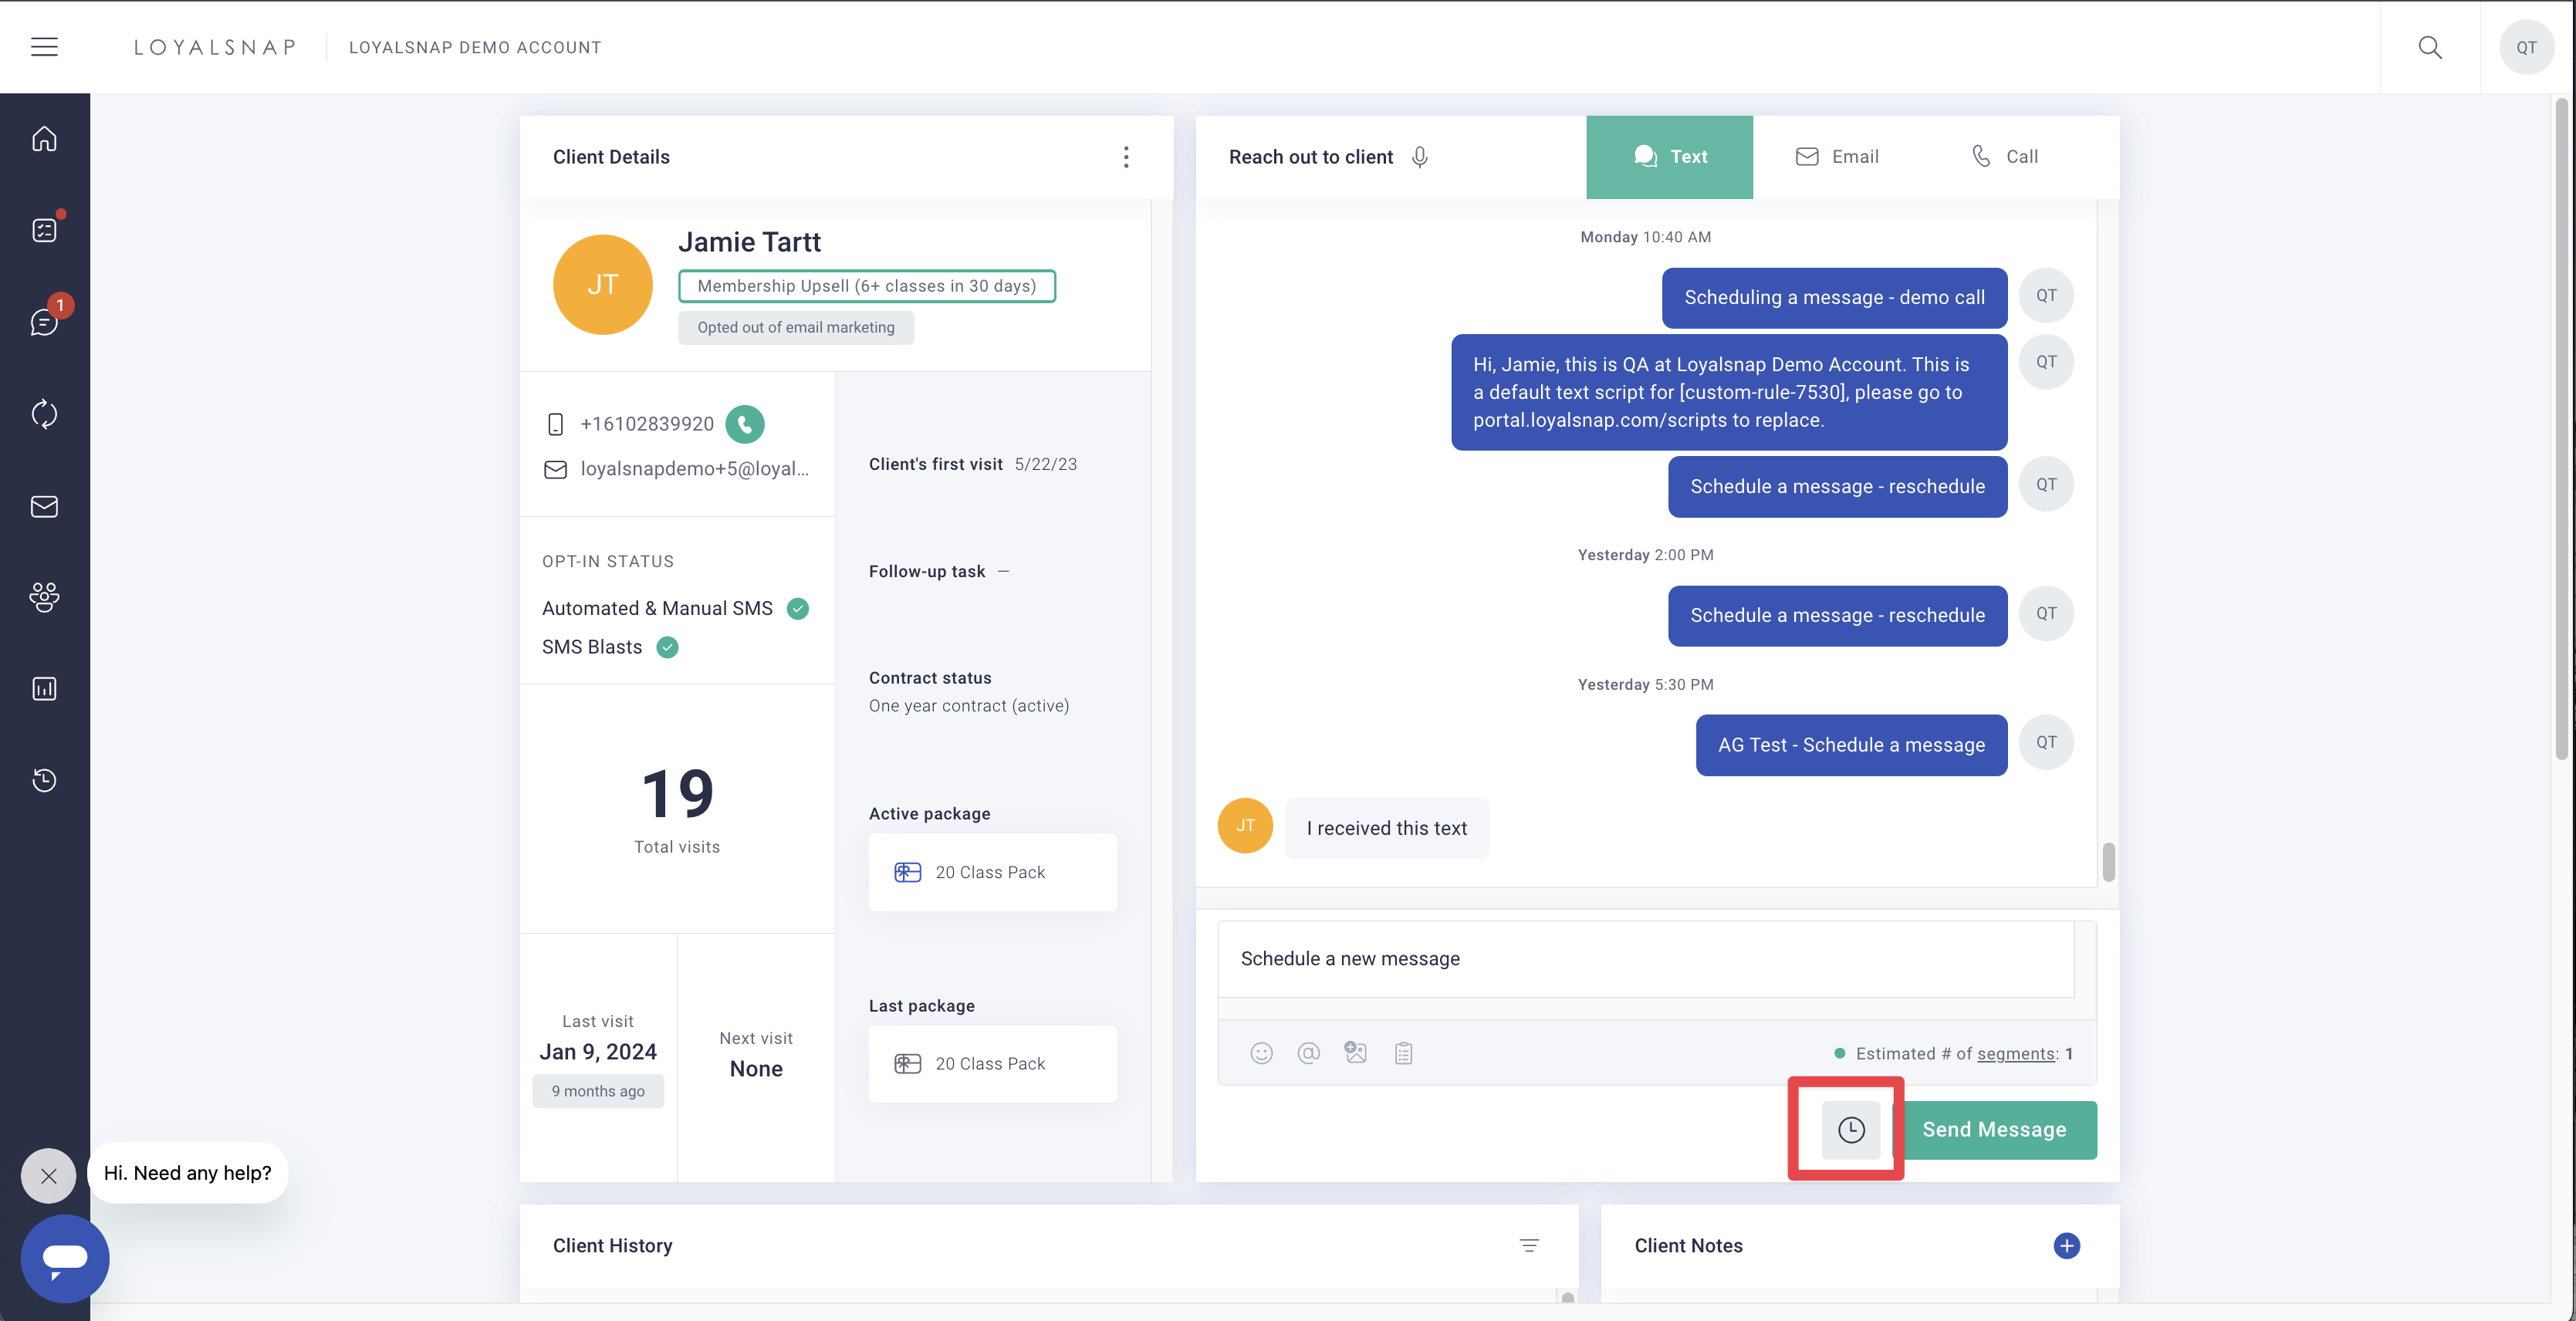The width and height of the screenshot is (2576, 1321).
Task: Click the Automated & Manual SMS checkmark
Action: click(797, 609)
